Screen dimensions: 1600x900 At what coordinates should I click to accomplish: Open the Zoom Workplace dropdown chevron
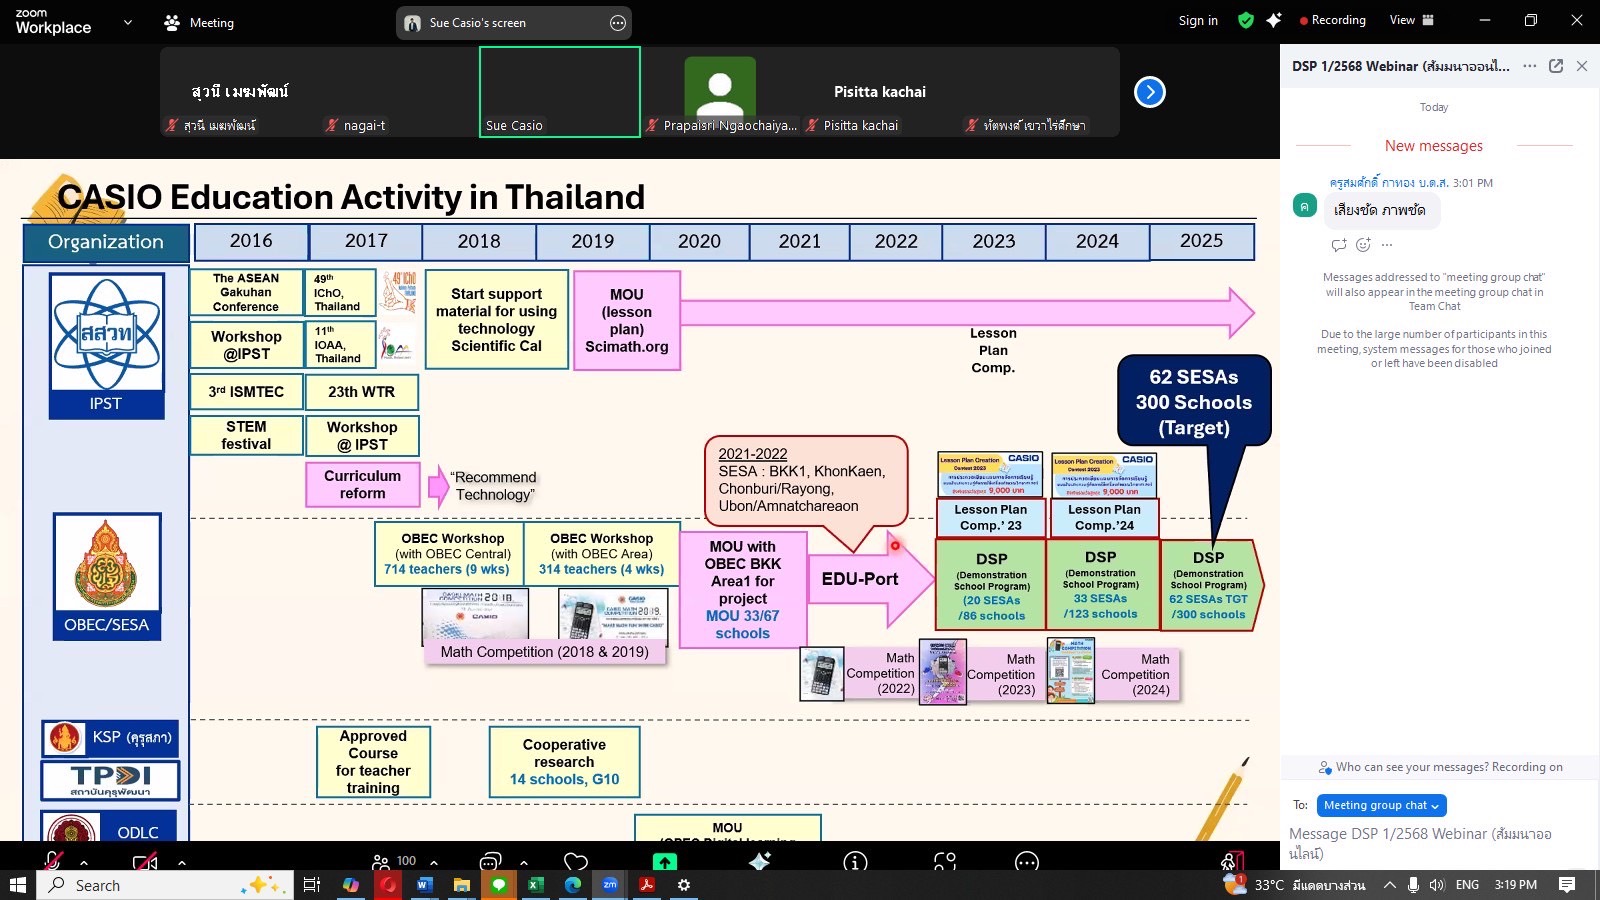coord(127,22)
